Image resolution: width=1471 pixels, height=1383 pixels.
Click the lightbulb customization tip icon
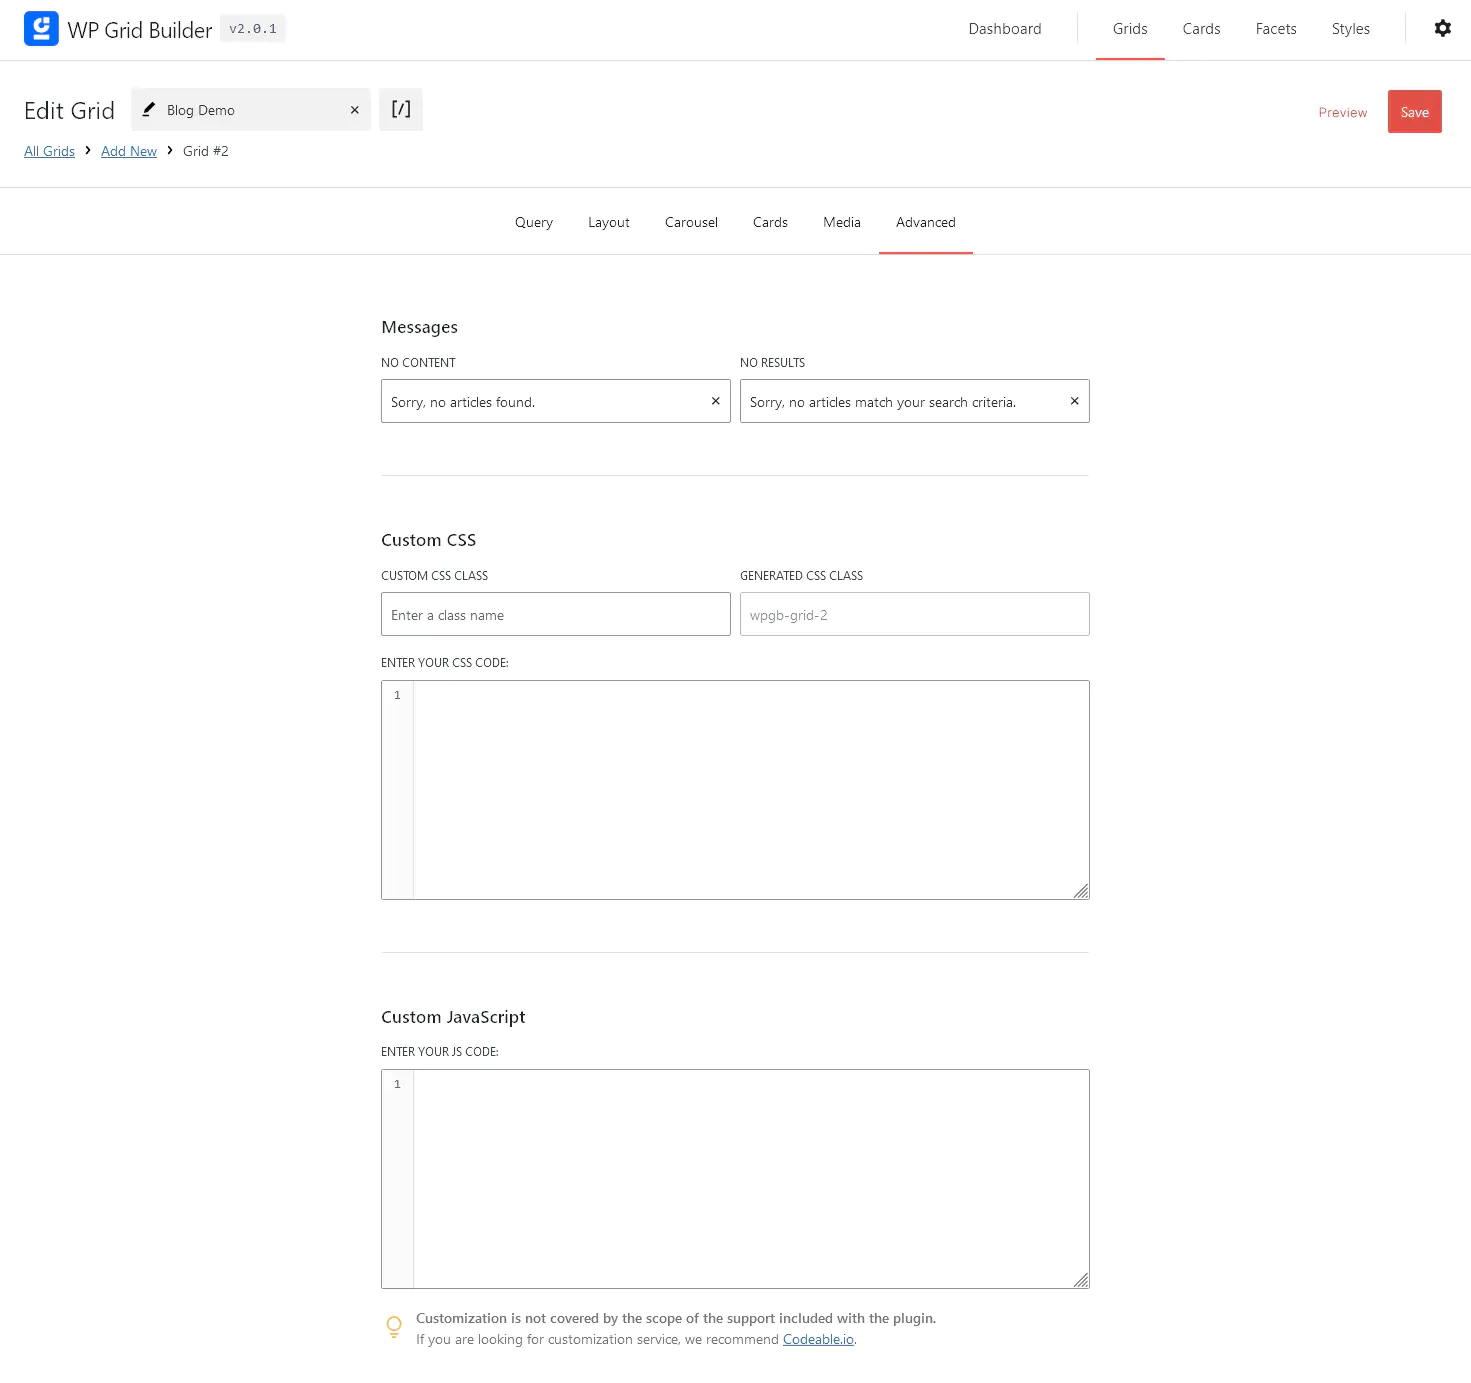pyautogui.click(x=393, y=1327)
